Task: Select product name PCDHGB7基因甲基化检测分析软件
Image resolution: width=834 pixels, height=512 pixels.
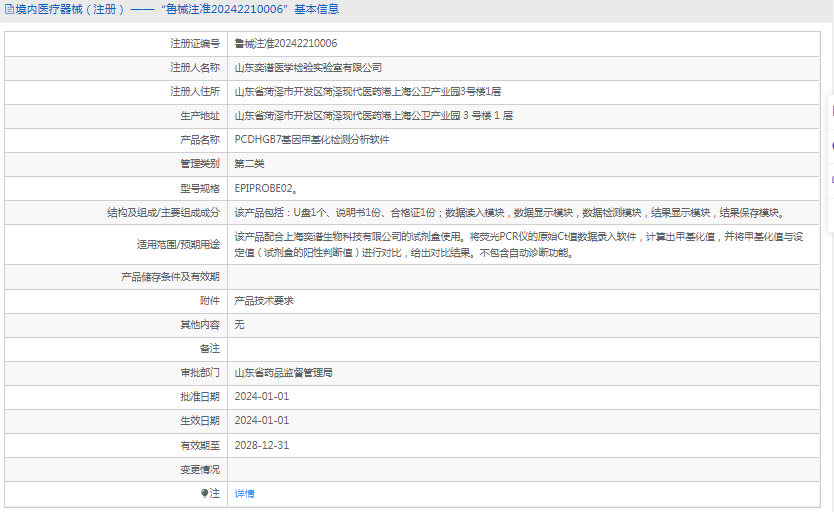Action: coord(312,139)
